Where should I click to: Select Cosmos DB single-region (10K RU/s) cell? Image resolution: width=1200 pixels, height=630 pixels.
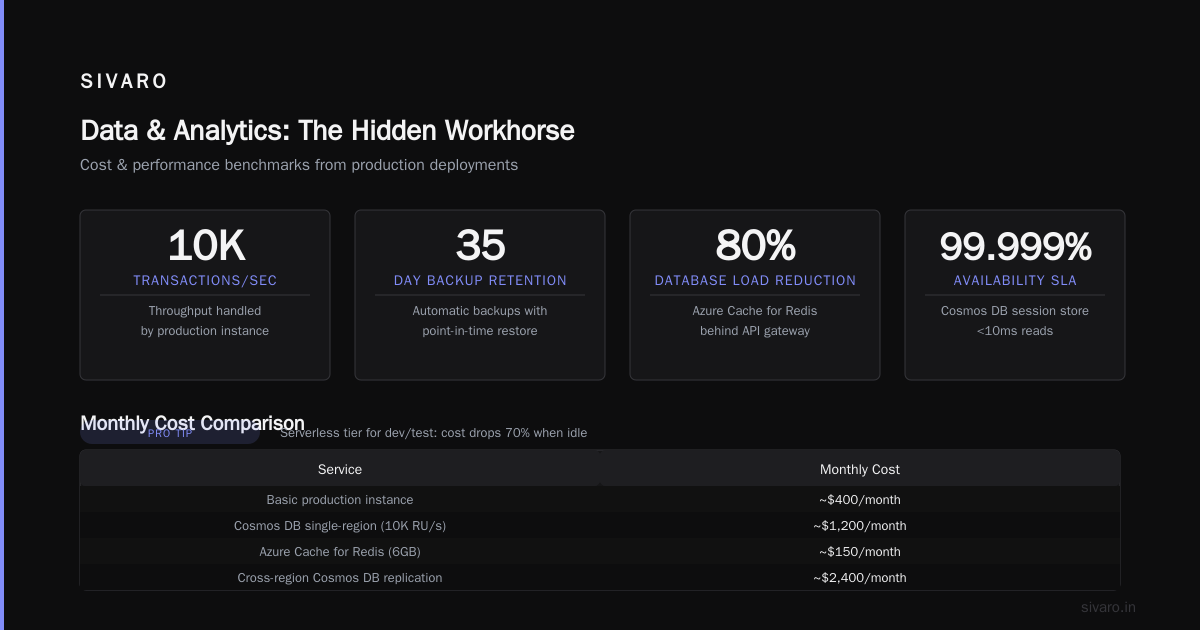point(340,526)
